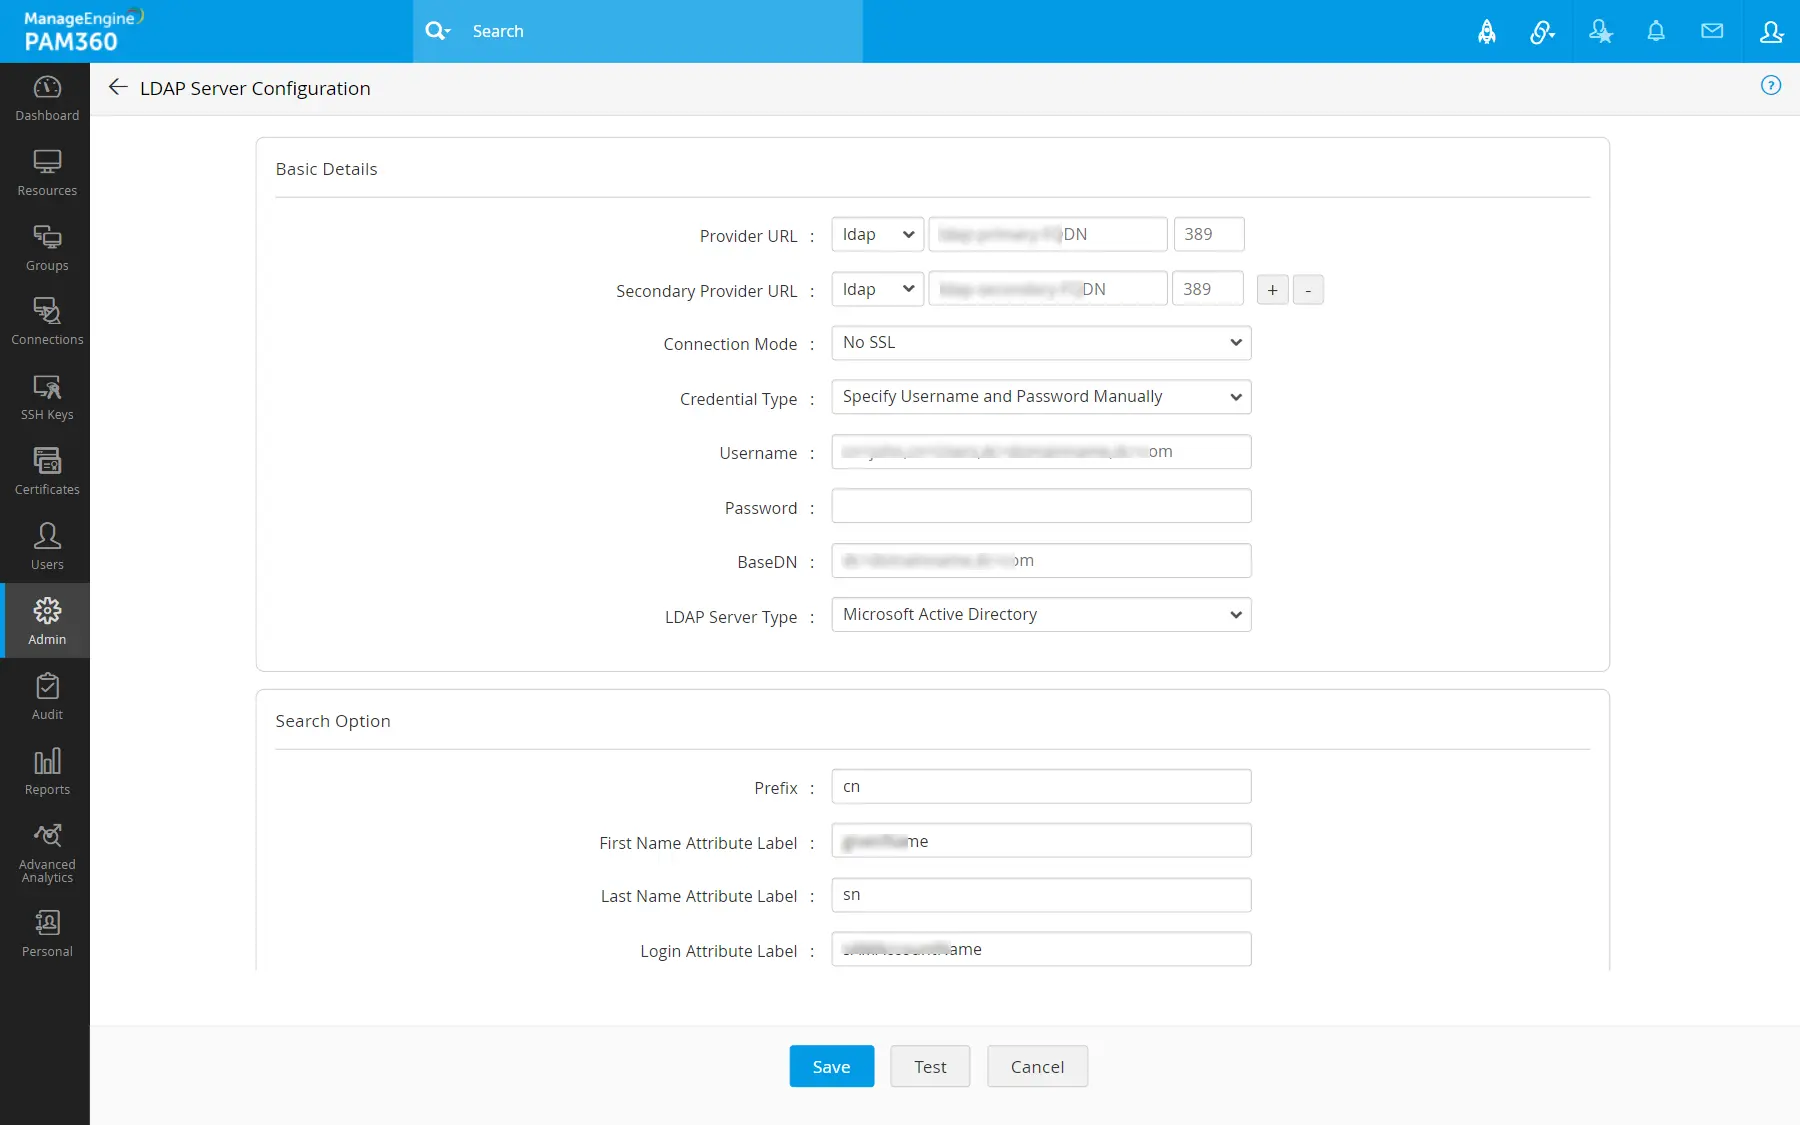Viewport: 1800px width, 1125px height.
Task: Open the Audit section
Action: point(46,696)
